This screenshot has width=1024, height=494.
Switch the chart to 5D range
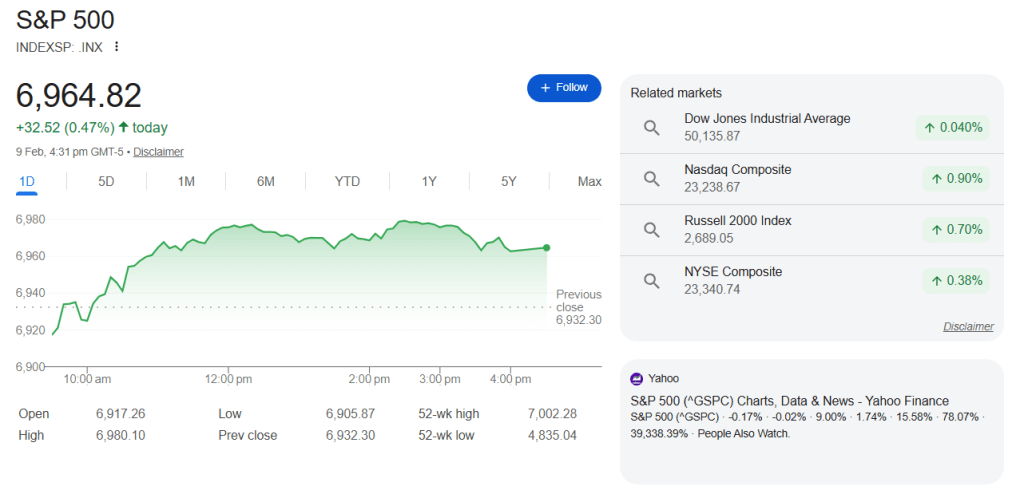[x=106, y=182]
